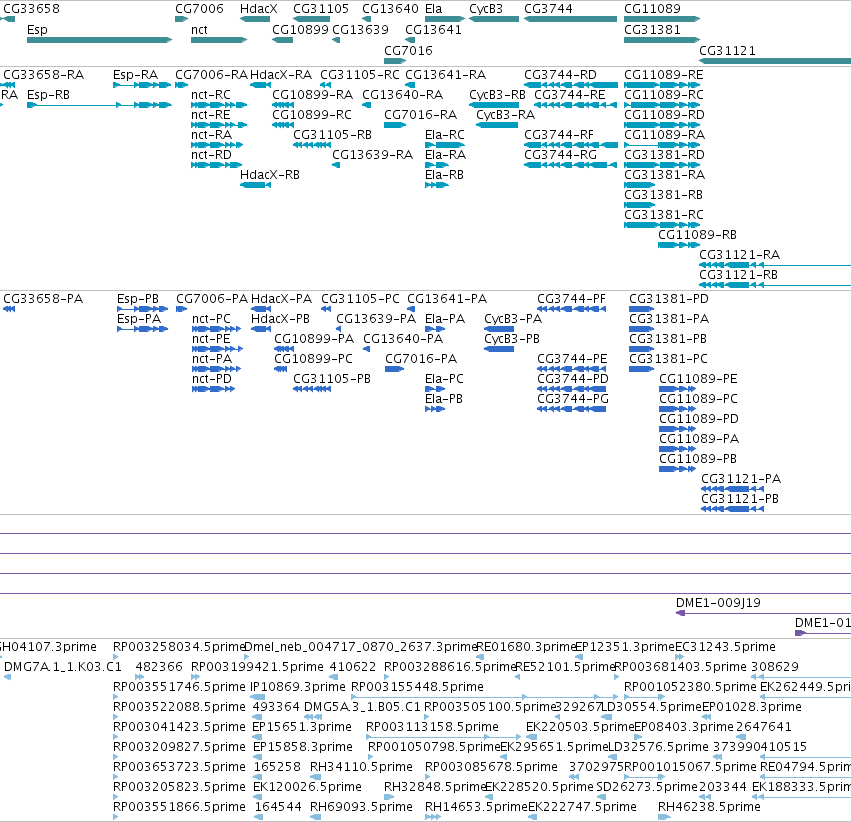Select the CG31105-RB transcript glyph
Image resolution: width=851 pixels, height=822 pixels.
coord(312,145)
